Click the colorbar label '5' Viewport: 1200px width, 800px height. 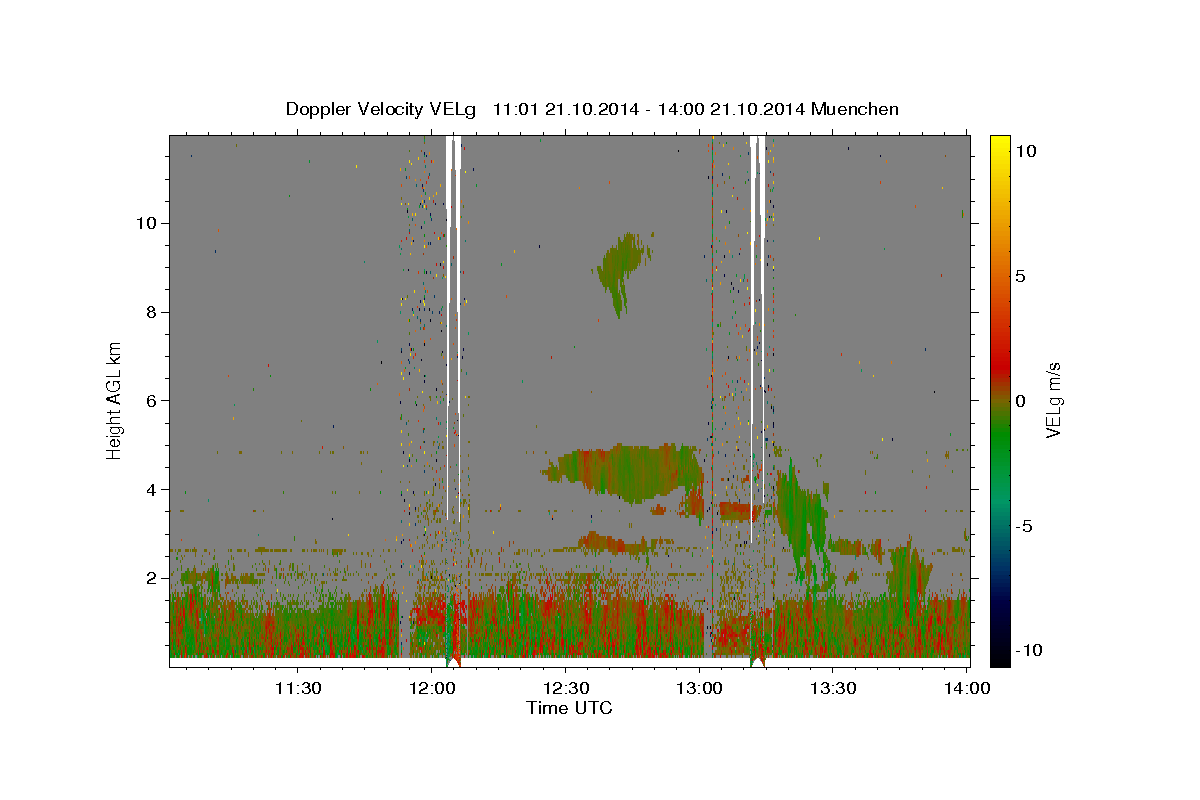pyautogui.click(x=1021, y=276)
